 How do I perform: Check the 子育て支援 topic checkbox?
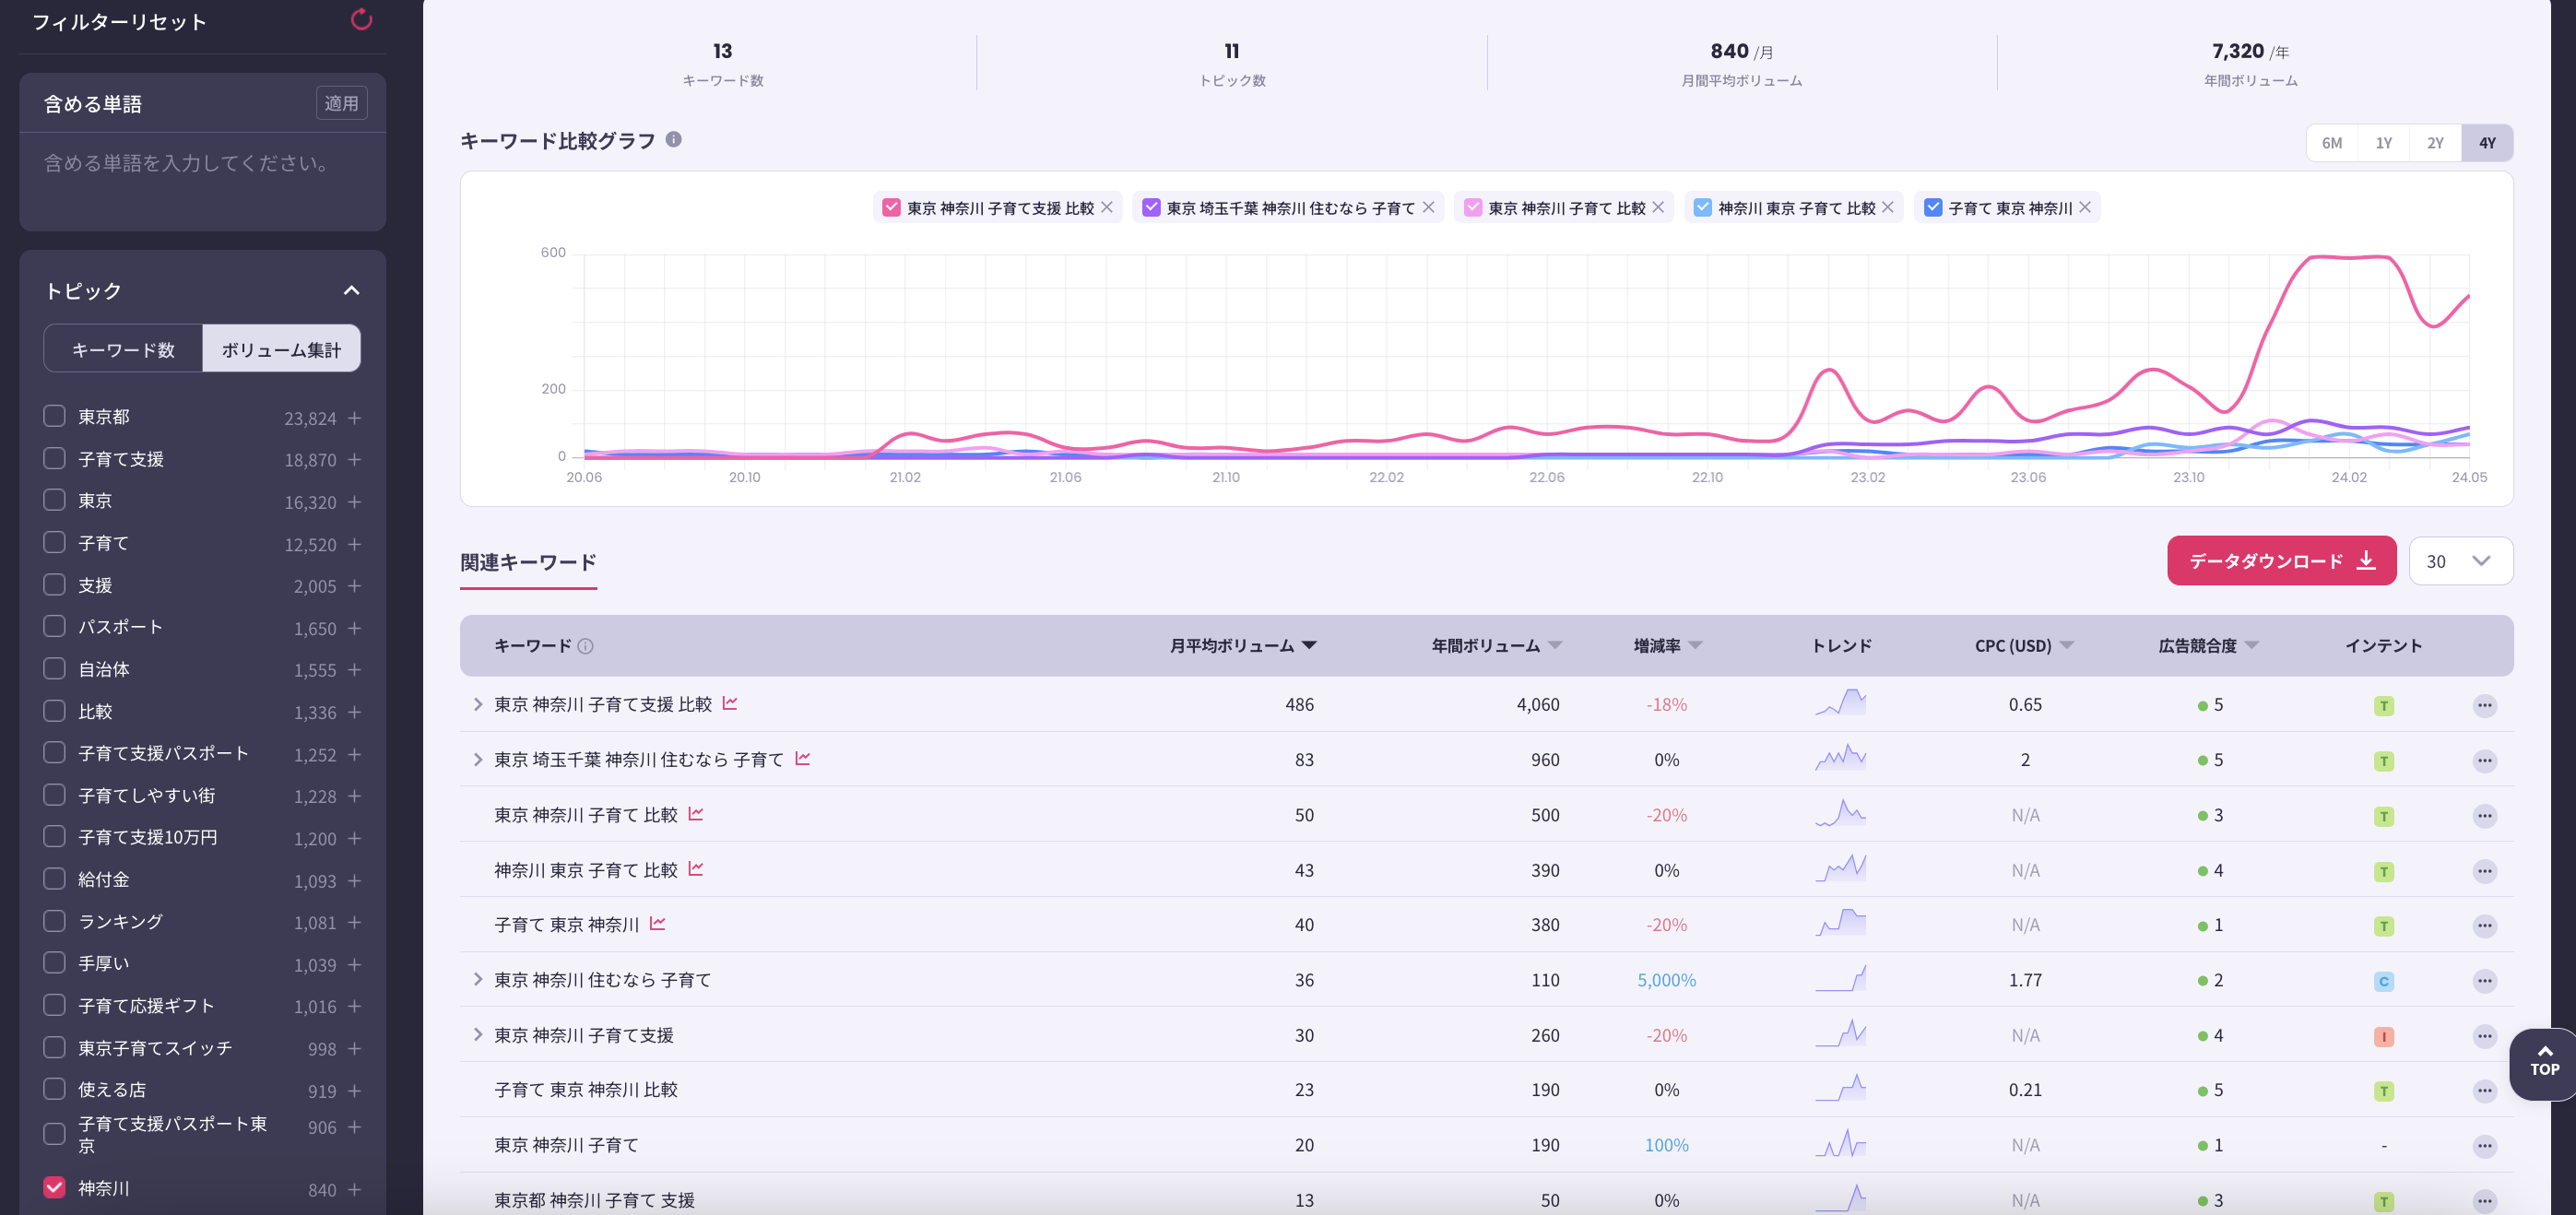[x=55, y=458]
